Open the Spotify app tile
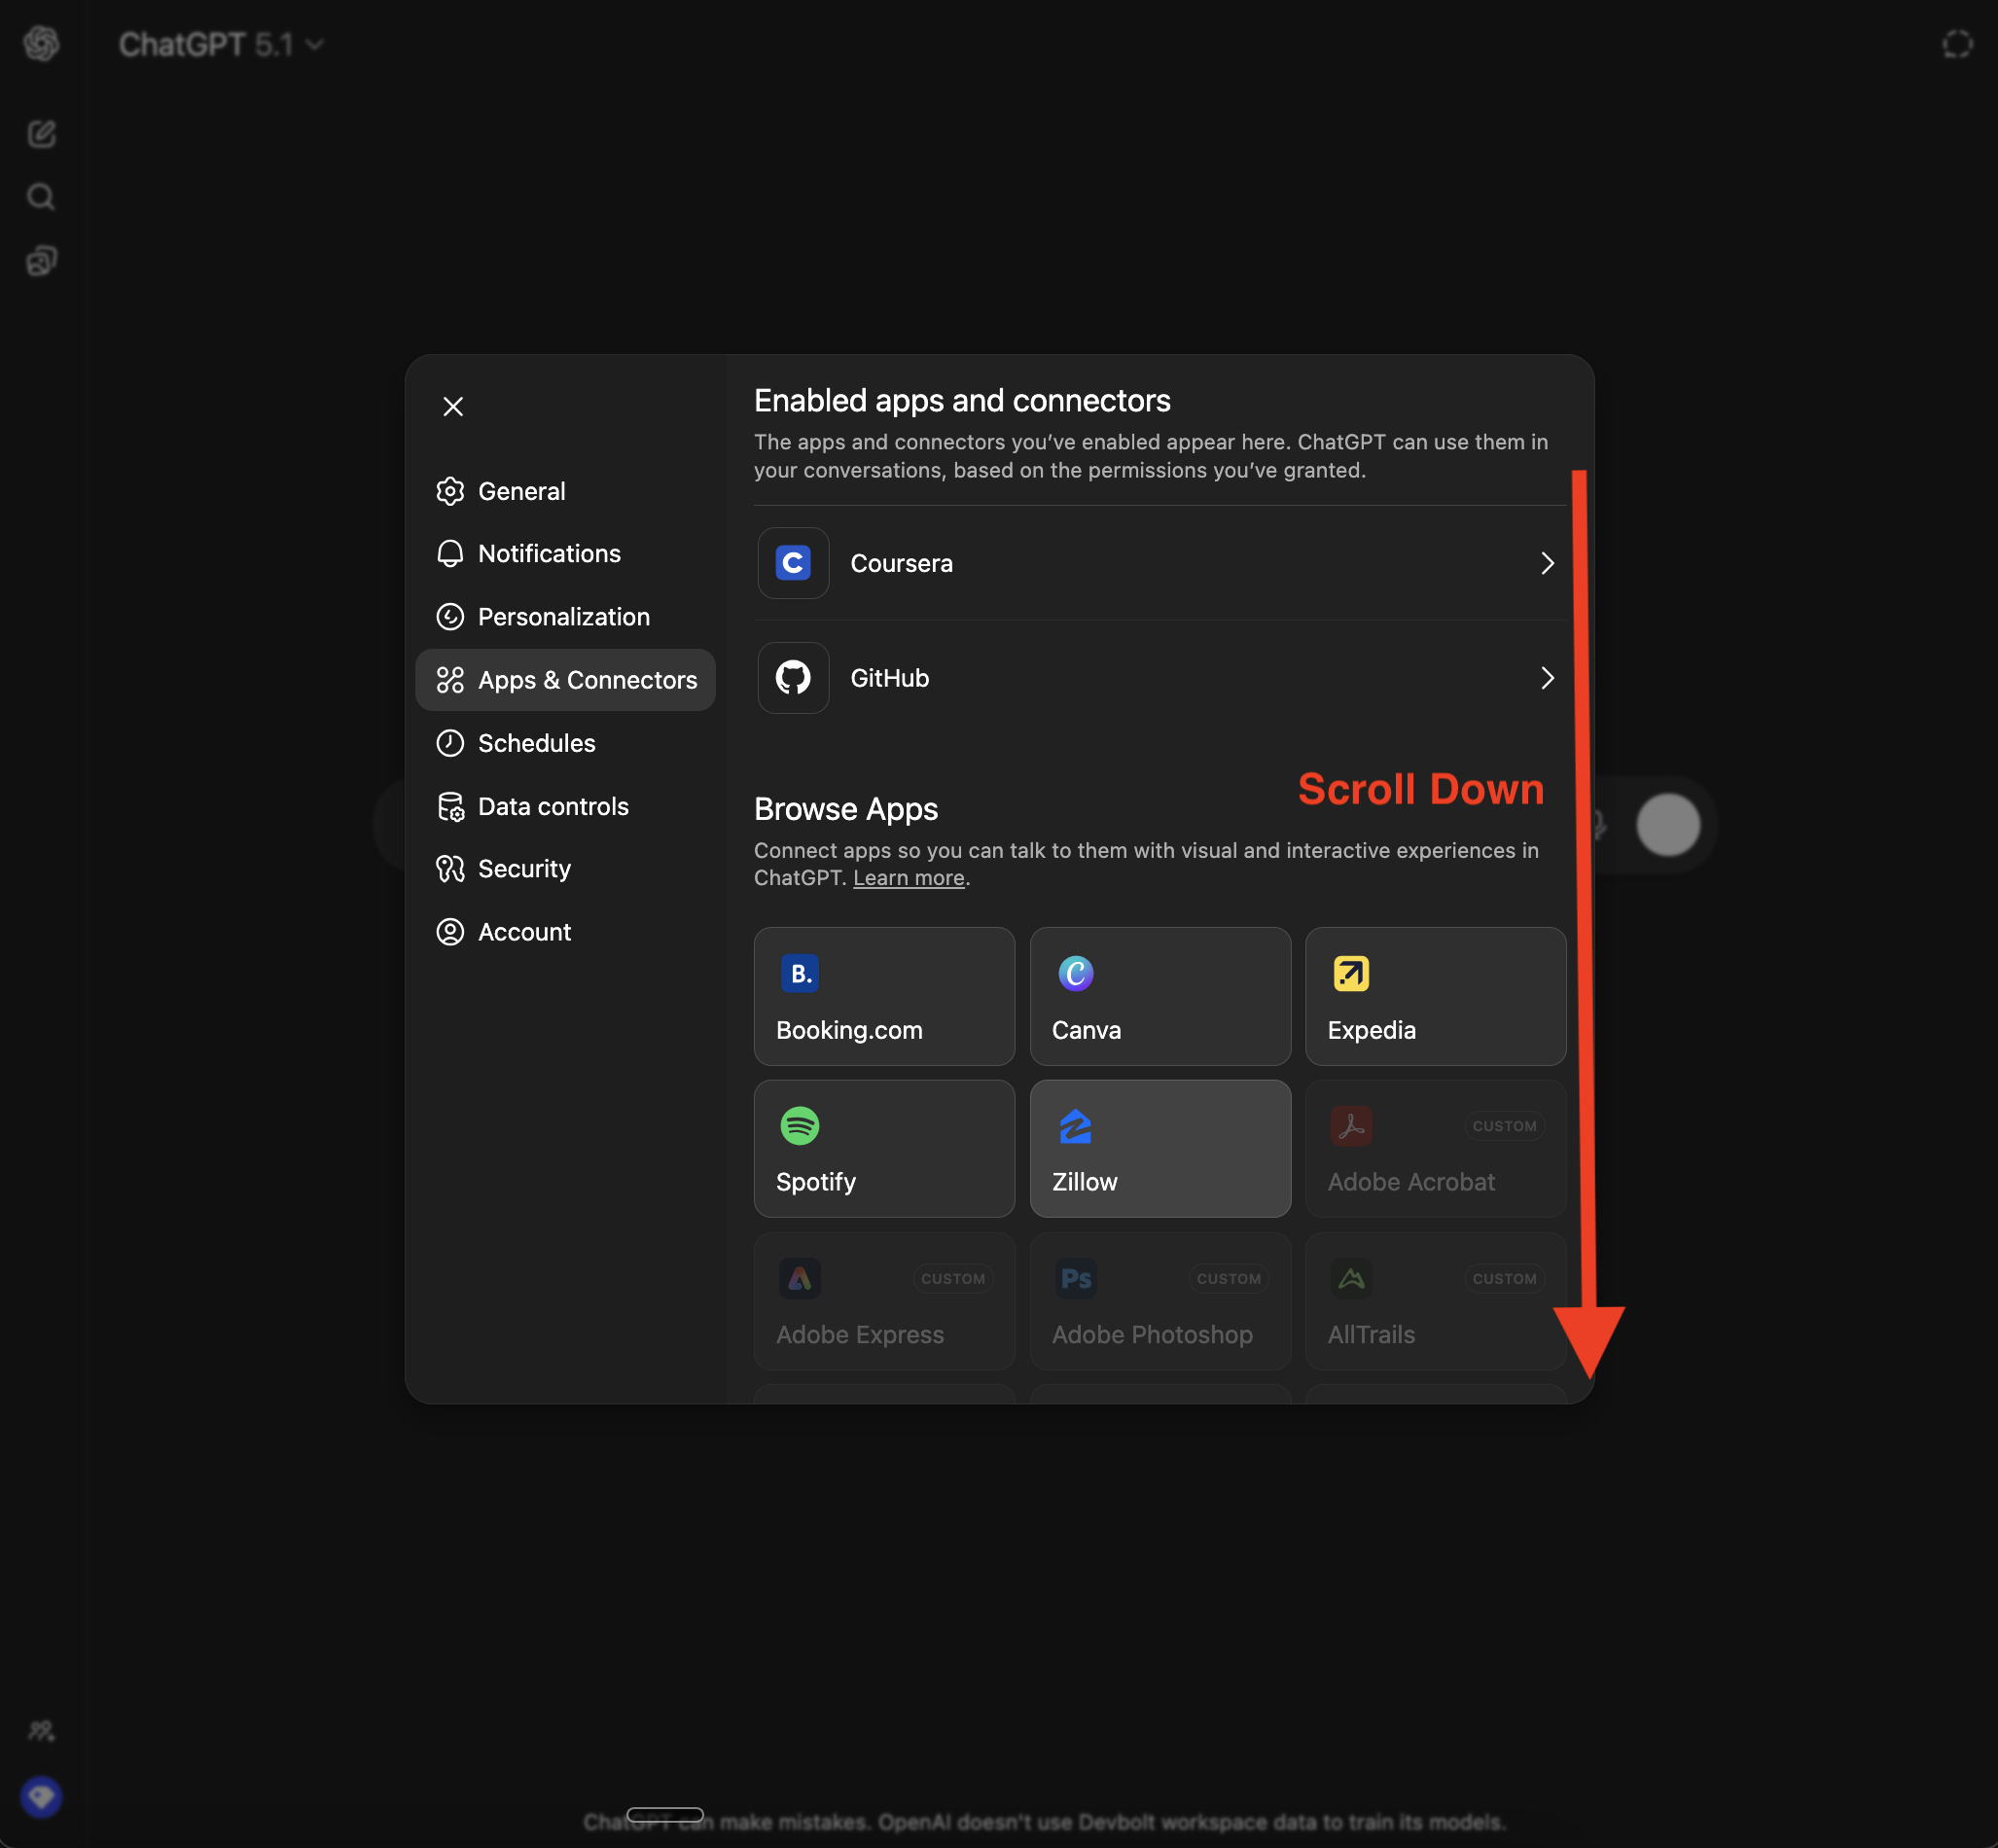The image size is (1998, 1848). click(884, 1148)
